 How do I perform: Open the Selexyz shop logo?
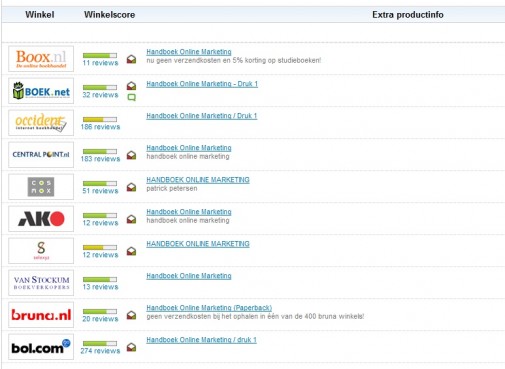click(41, 251)
